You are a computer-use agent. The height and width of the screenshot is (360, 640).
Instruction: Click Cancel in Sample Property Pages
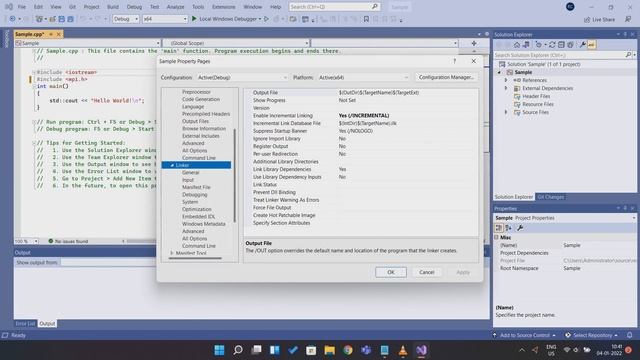click(427, 272)
